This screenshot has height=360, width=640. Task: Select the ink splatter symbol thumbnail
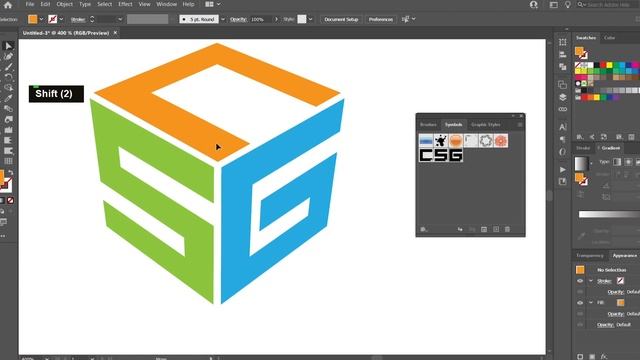point(440,141)
